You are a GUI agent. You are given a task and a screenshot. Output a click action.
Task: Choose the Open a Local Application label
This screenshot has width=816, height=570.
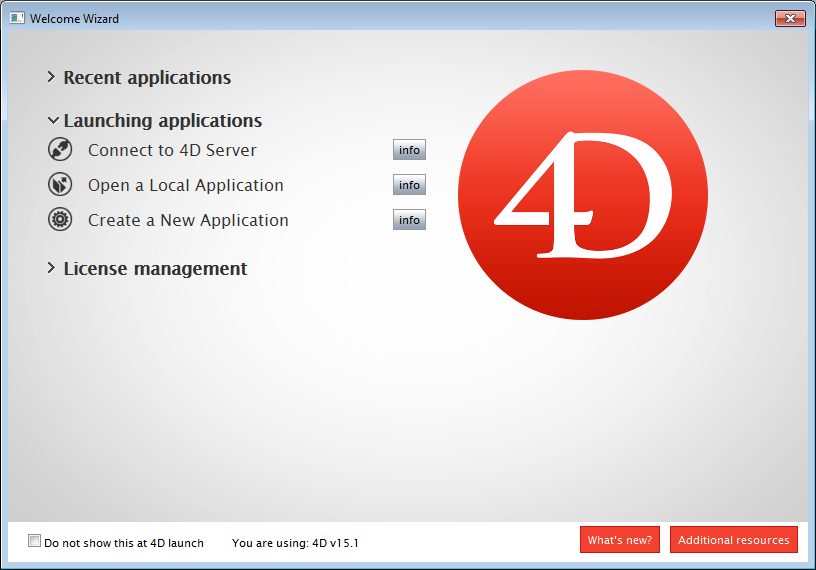tap(185, 185)
